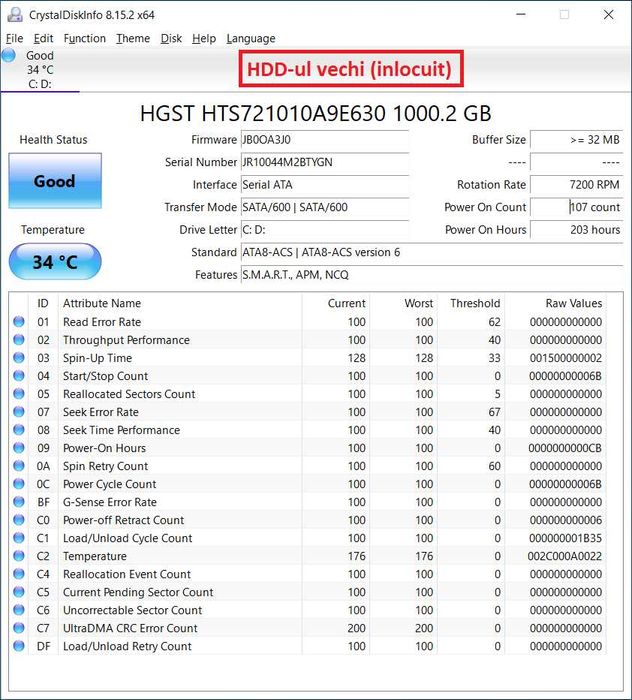Click the status icon for UltraDMA CRC Error Count
Image resolution: width=632 pixels, height=700 pixels.
tap(19, 628)
